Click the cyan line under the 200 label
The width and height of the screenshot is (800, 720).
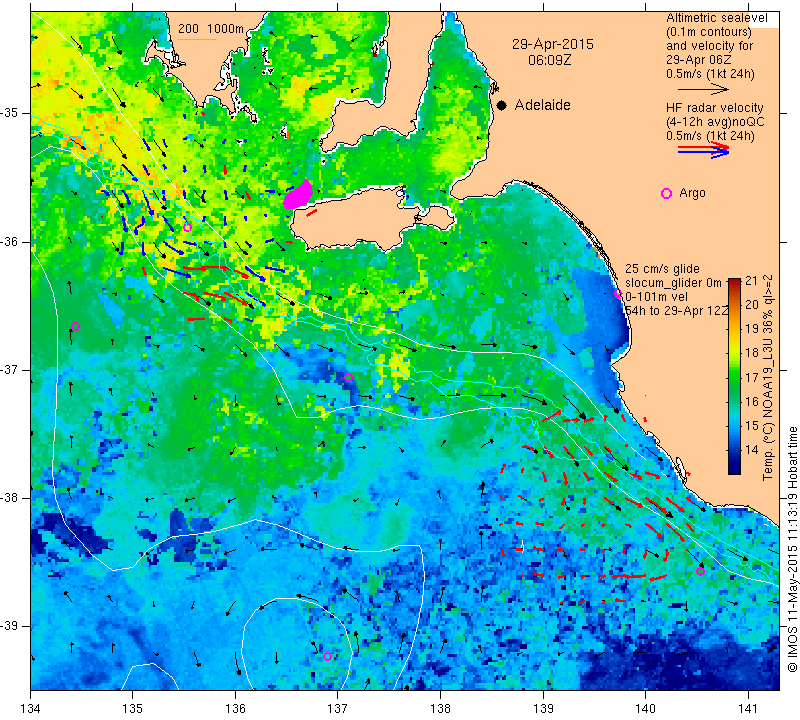[197, 39]
